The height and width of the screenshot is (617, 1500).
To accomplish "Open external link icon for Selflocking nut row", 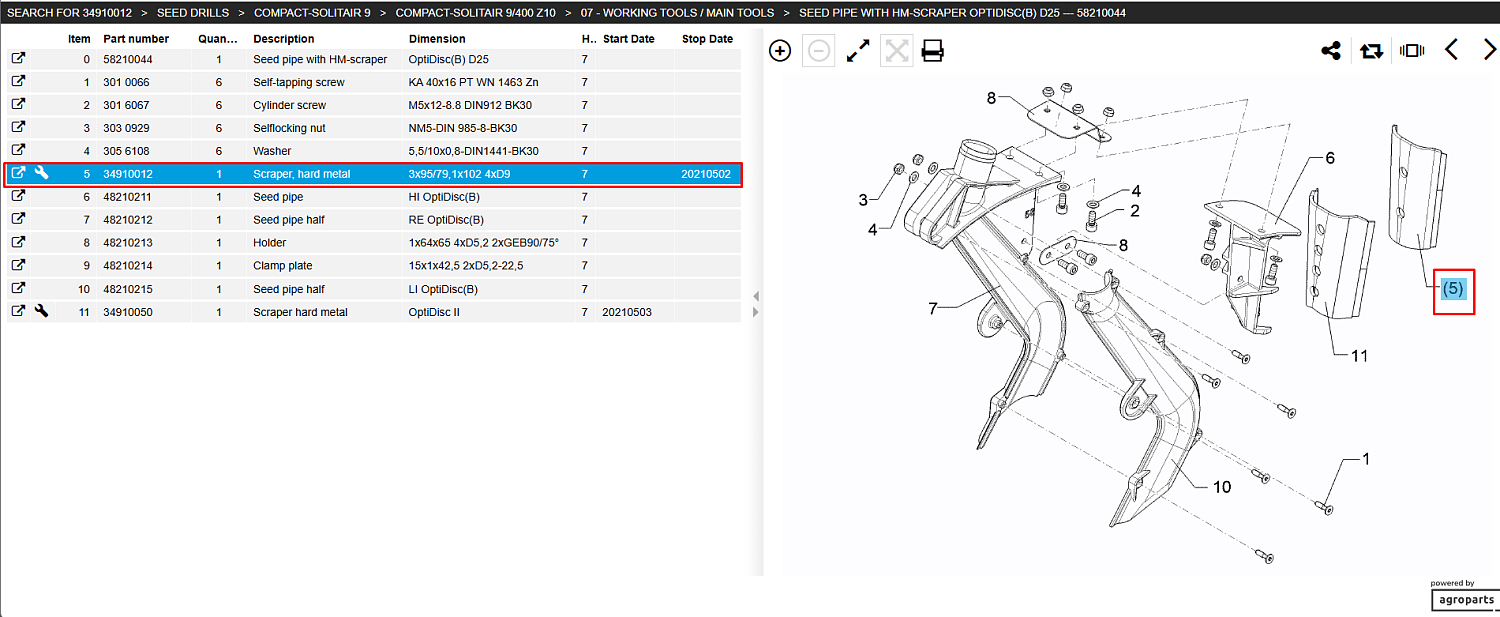I will [18, 128].
